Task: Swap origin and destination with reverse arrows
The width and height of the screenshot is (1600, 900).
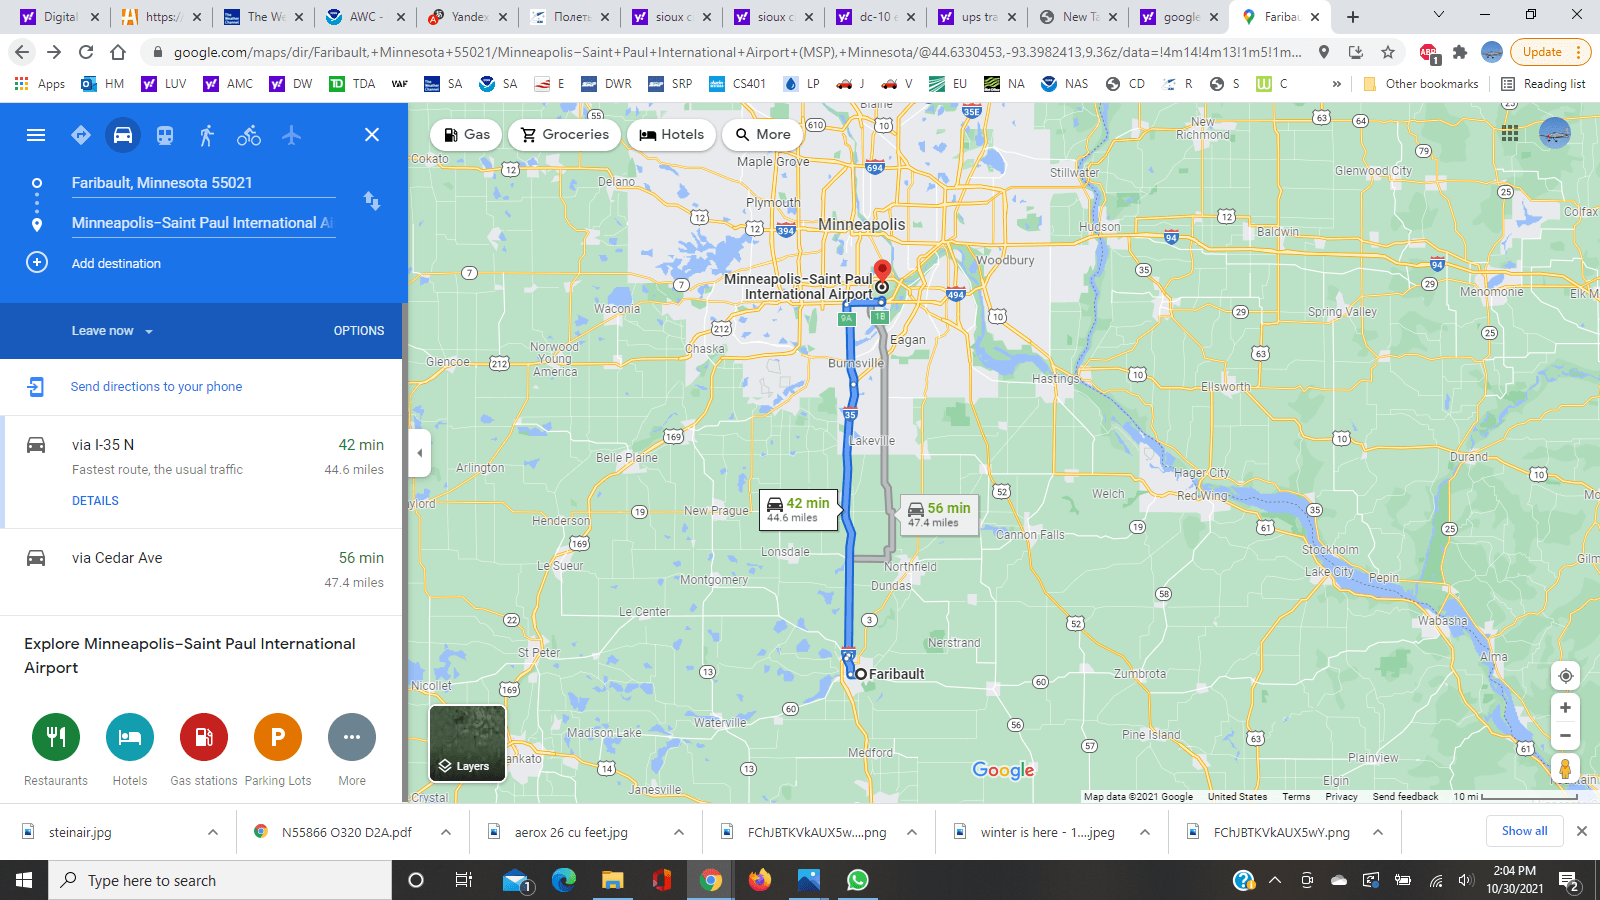Action: (x=372, y=202)
